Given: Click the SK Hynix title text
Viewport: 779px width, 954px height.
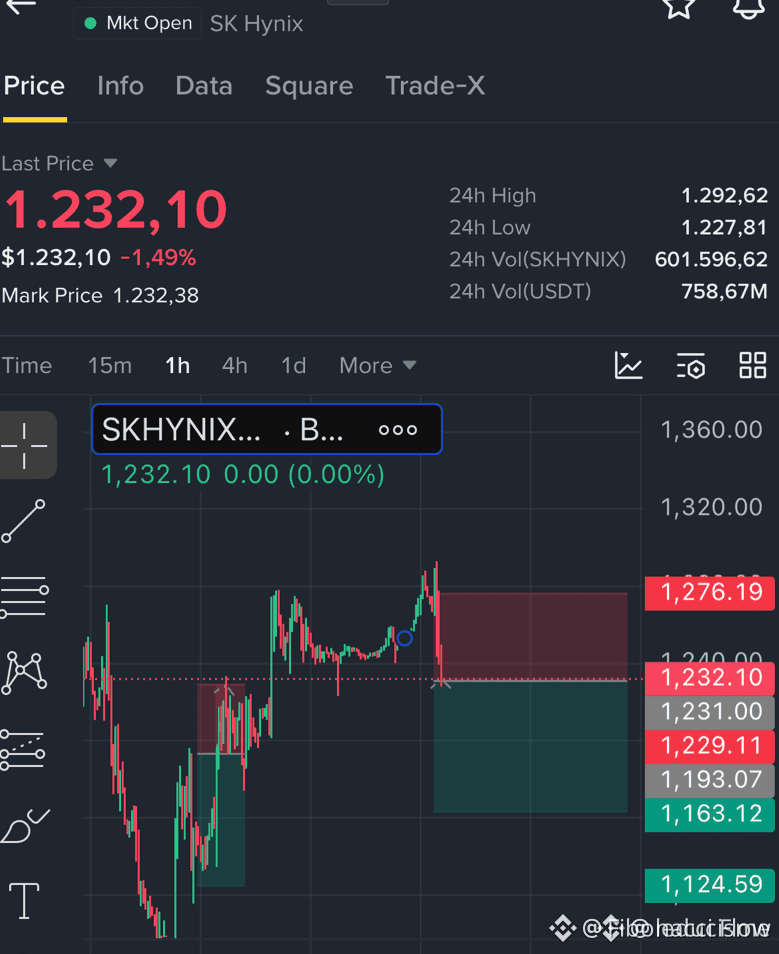Looking at the screenshot, I should pyautogui.click(x=256, y=24).
